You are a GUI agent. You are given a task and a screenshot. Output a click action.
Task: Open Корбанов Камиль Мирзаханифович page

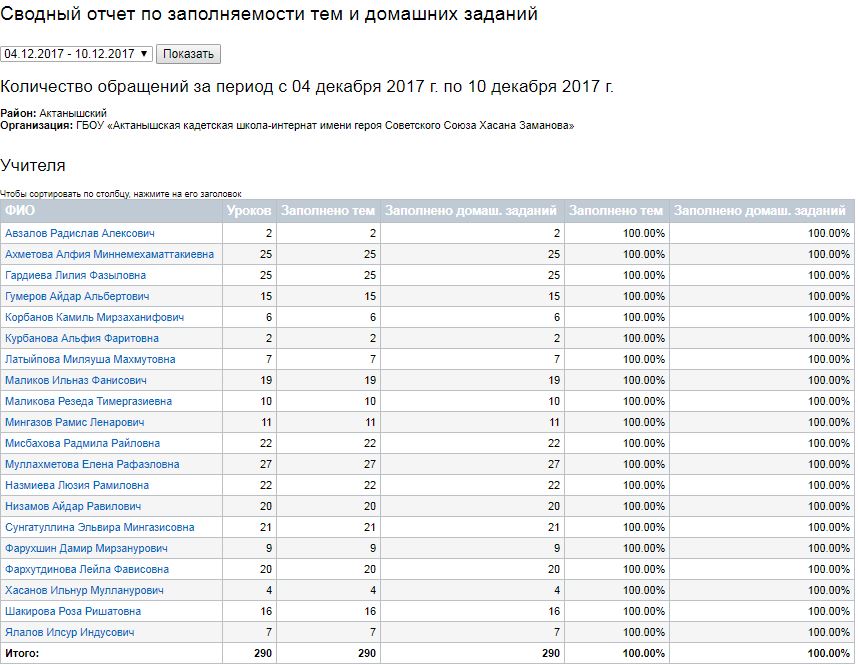(94, 317)
